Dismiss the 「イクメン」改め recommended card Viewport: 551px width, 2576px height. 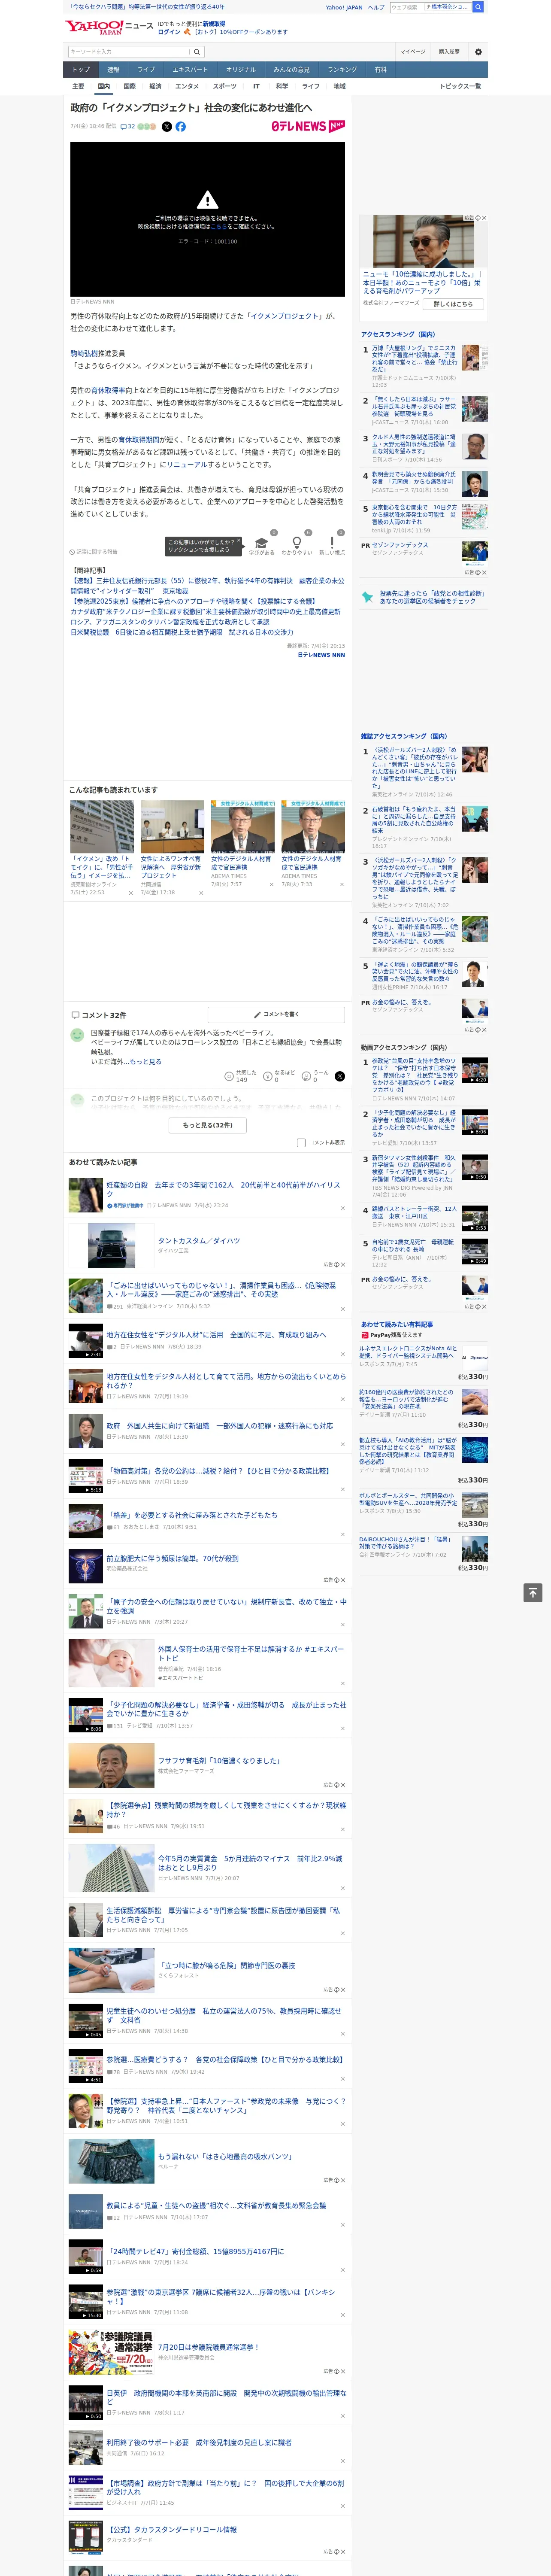pyautogui.click(x=130, y=893)
